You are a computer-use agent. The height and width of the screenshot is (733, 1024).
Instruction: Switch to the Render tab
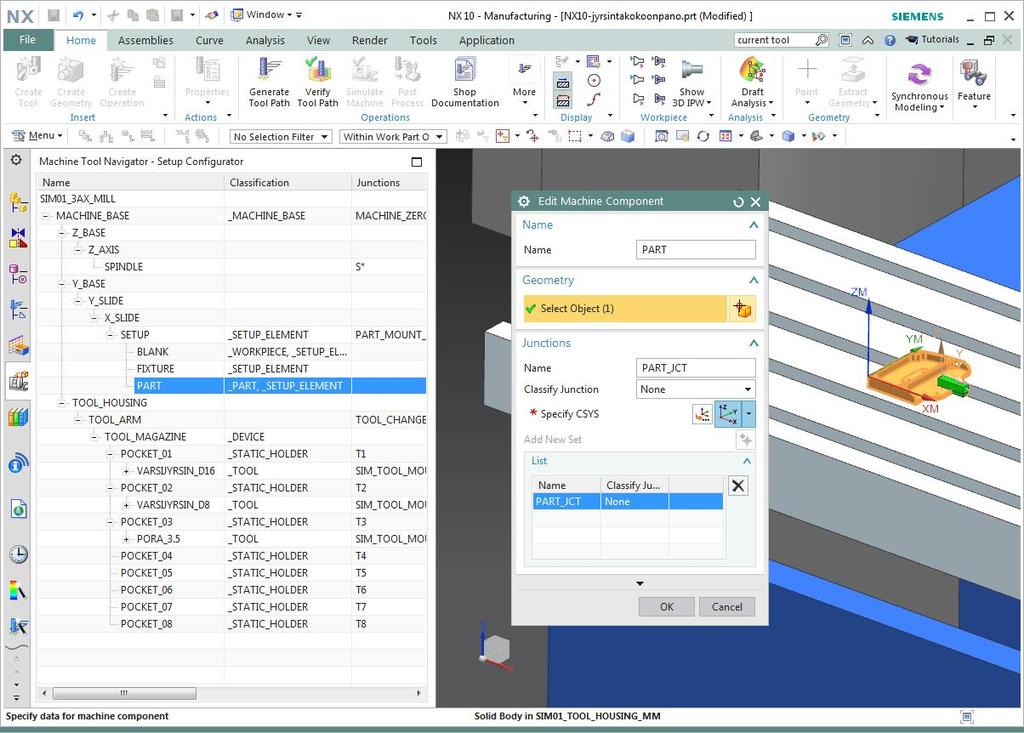(x=370, y=40)
